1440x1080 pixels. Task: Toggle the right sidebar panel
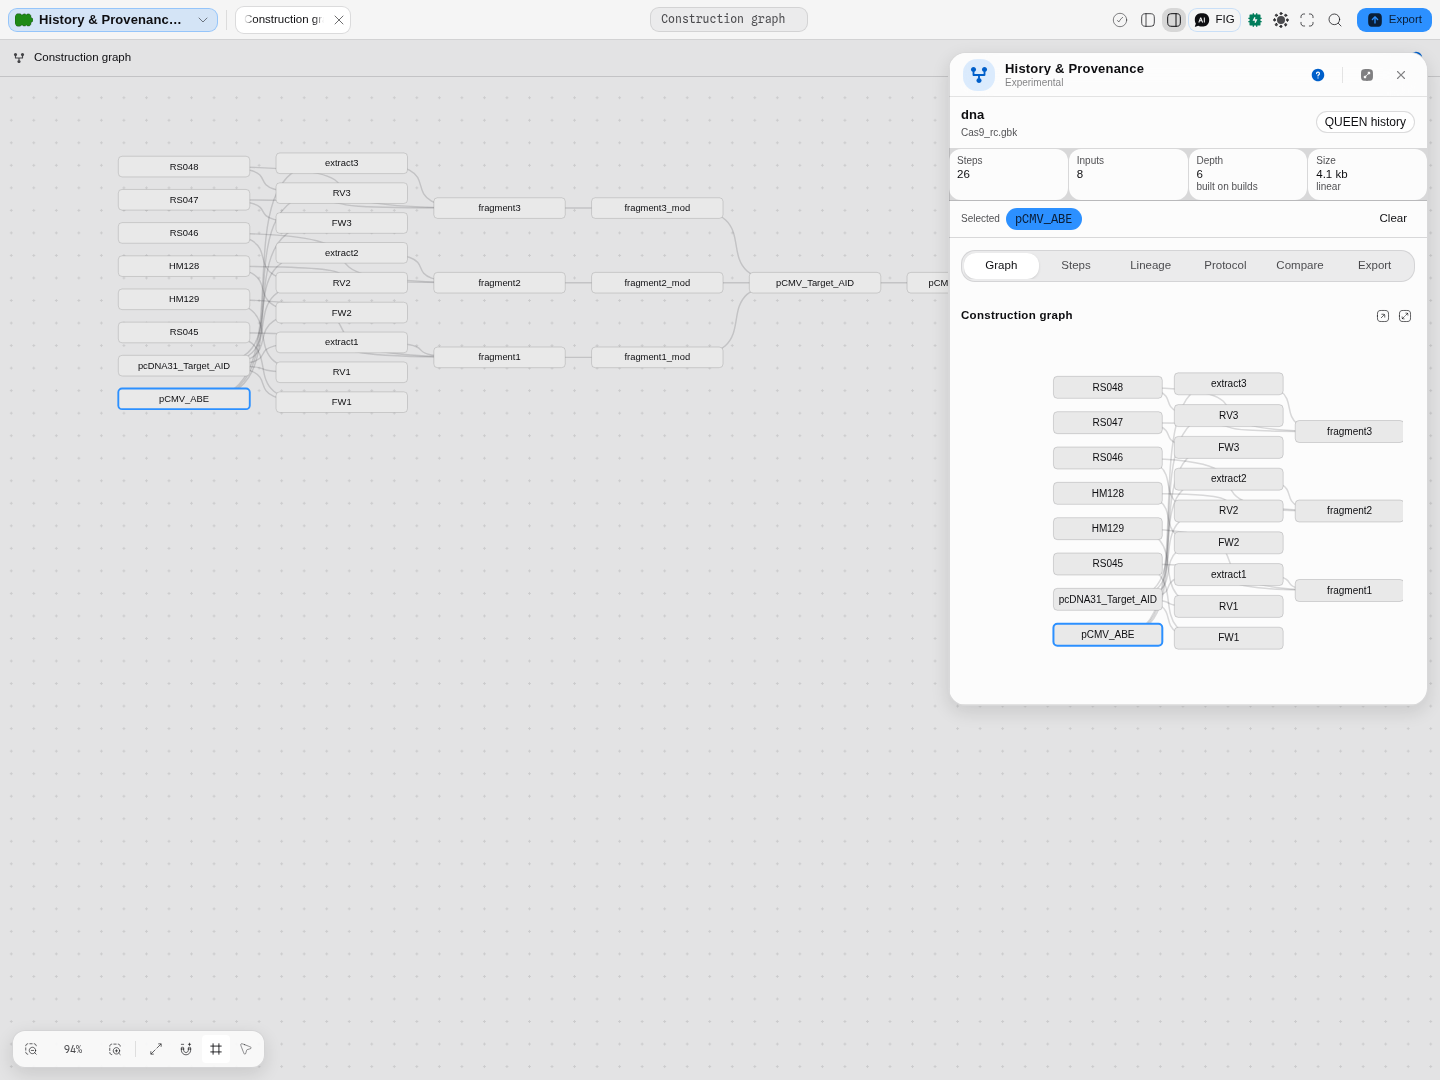coord(1174,20)
